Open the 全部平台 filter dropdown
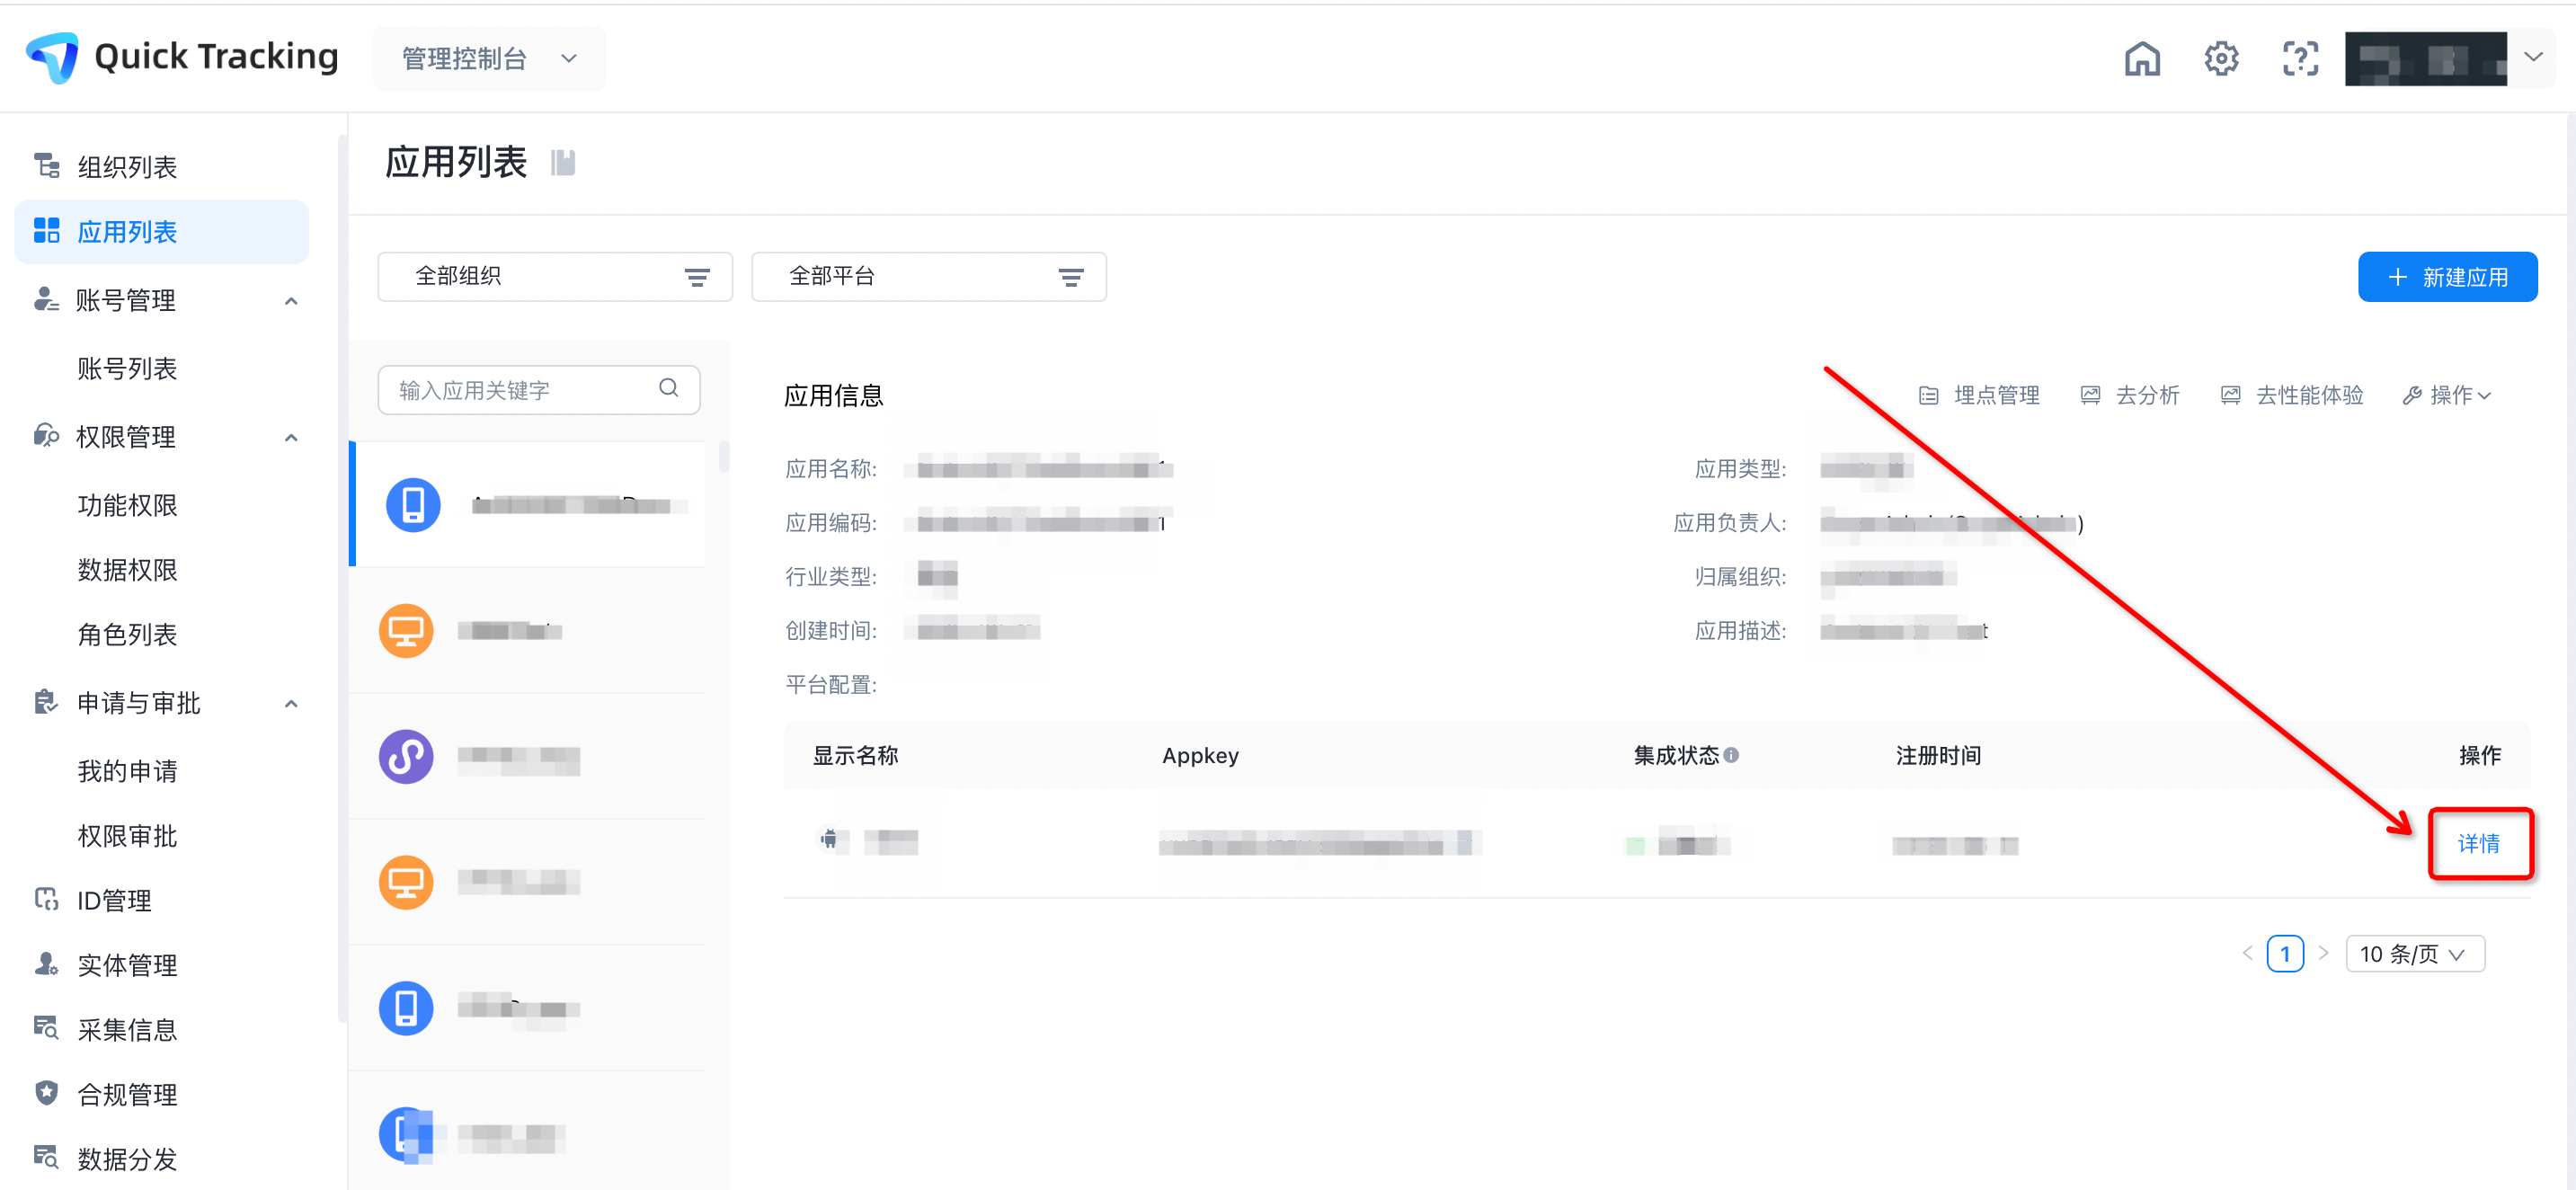Viewport: 2576px width, 1190px height. click(928, 277)
